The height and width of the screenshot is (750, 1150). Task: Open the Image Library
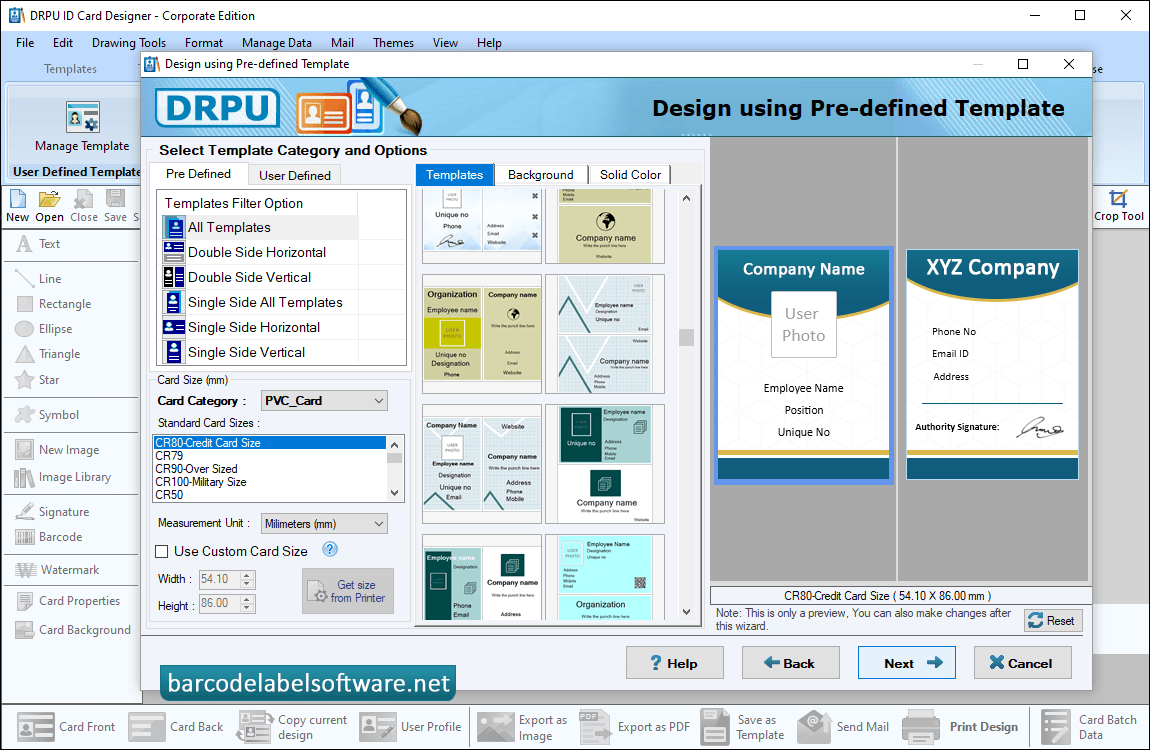tap(63, 477)
